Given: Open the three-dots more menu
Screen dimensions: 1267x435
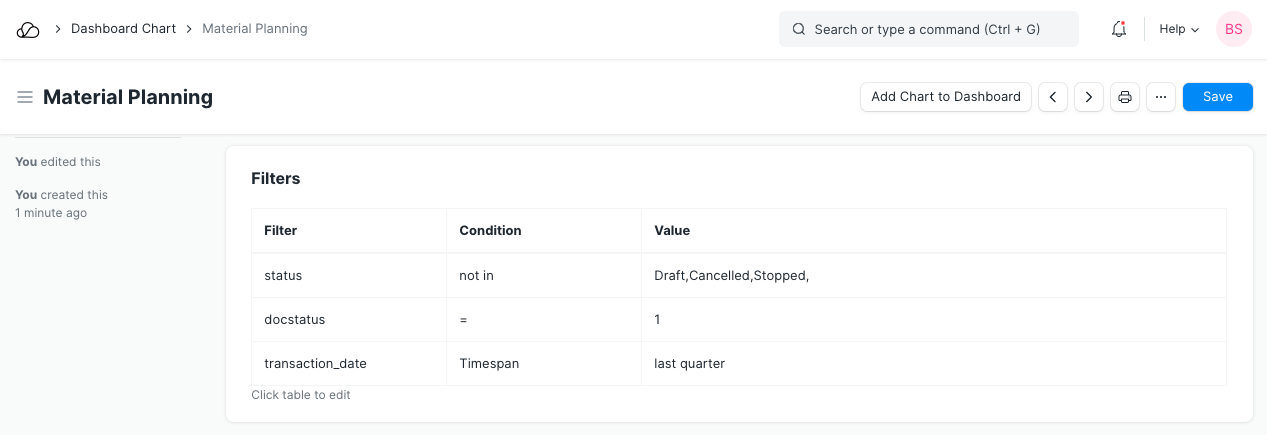Looking at the screenshot, I should pos(1161,97).
